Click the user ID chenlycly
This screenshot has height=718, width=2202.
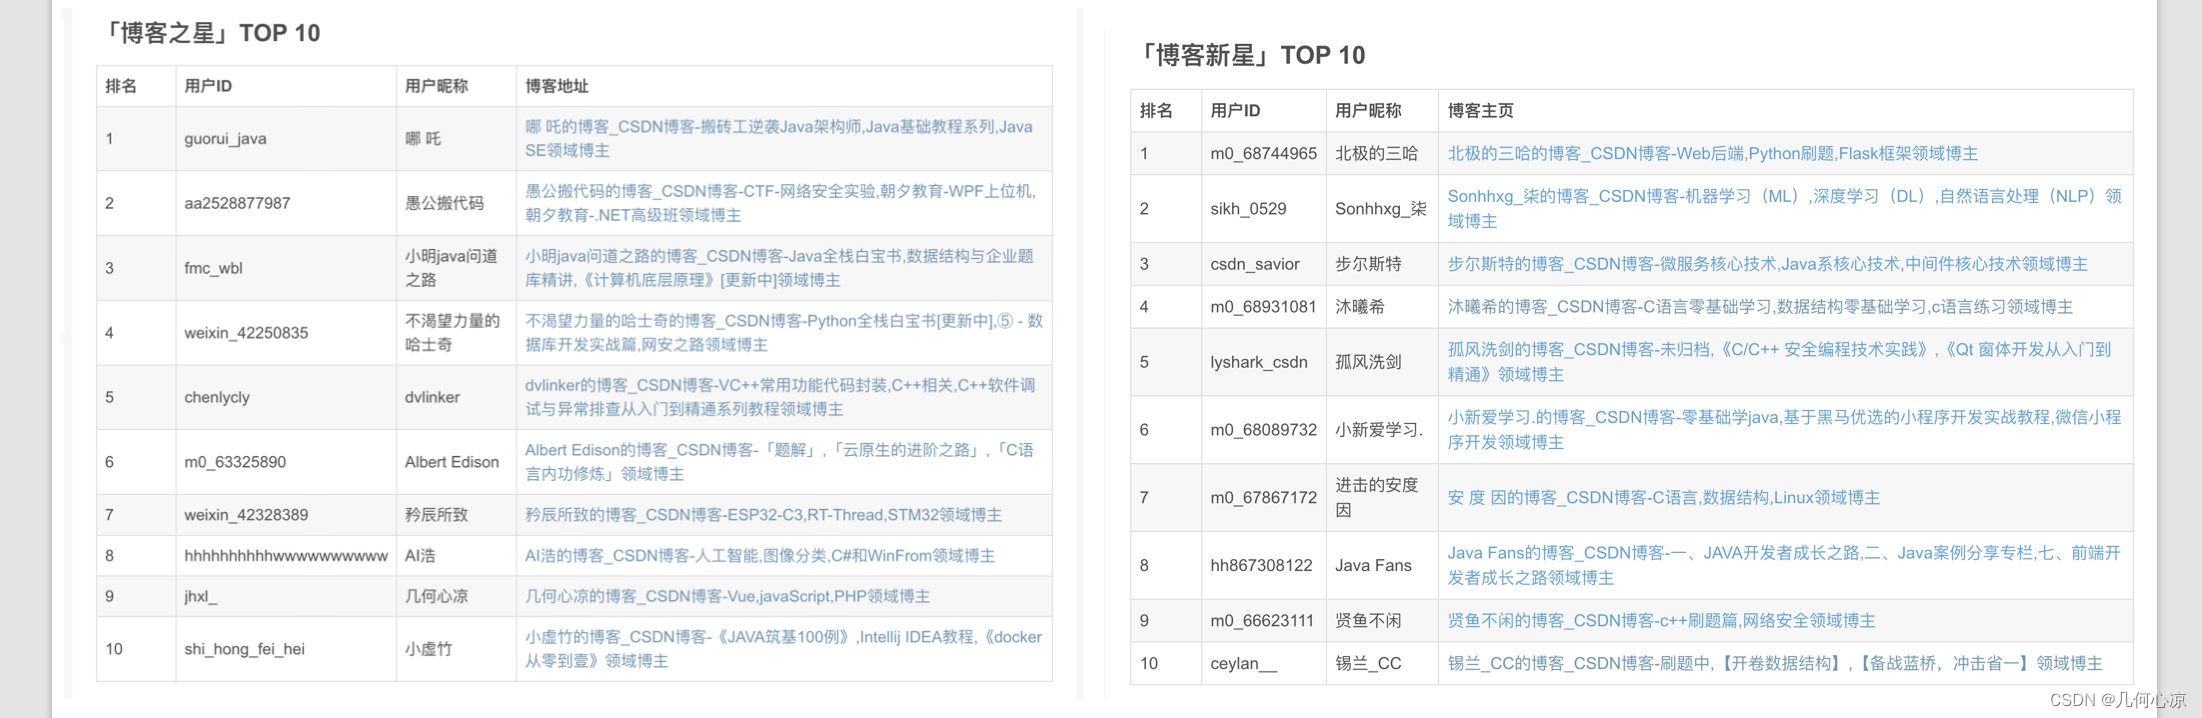coord(217,397)
